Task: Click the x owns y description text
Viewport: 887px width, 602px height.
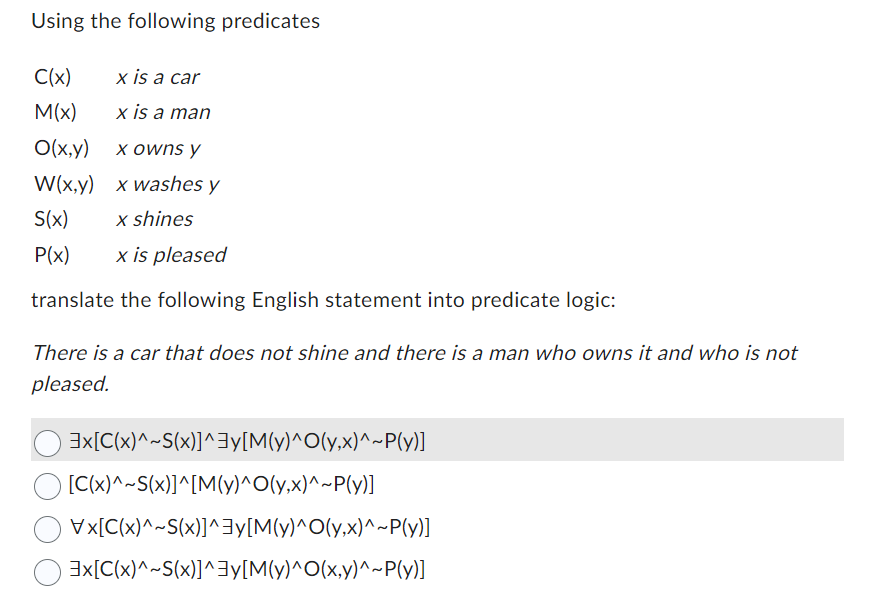Action: (159, 148)
